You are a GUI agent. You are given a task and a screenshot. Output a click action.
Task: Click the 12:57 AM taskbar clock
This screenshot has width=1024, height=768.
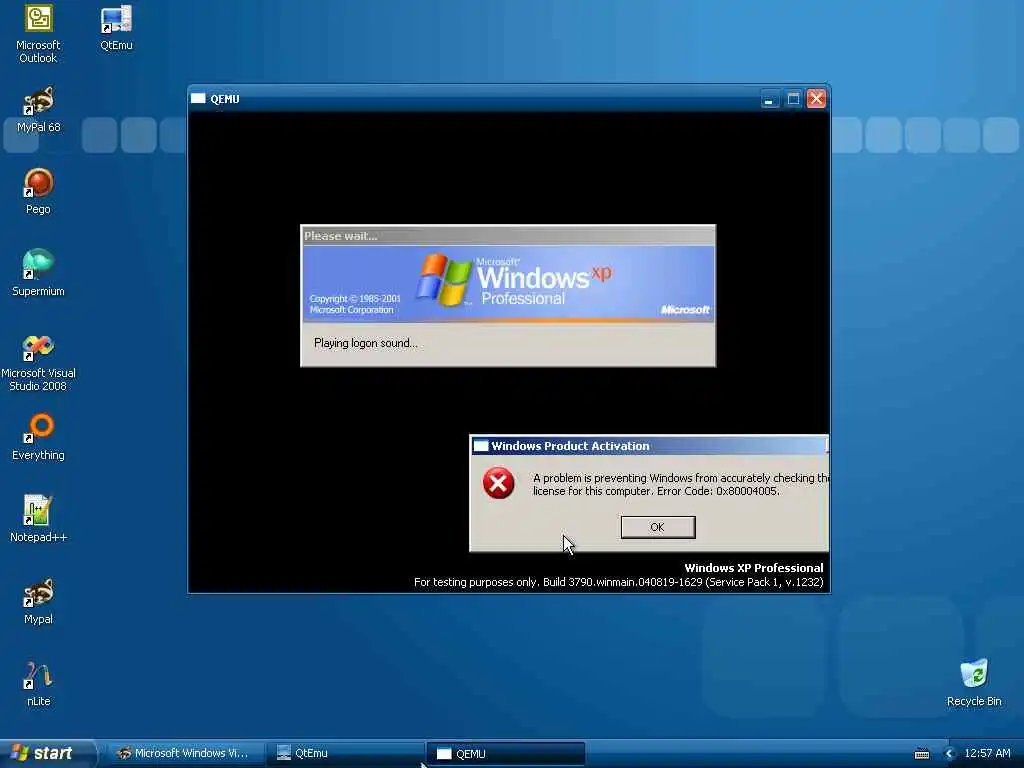pyautogui.click(x=987, y=754)
